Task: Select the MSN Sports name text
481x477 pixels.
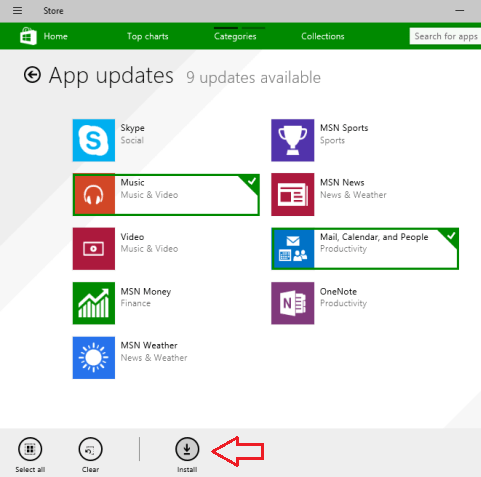Action: (x=344, y=128)
